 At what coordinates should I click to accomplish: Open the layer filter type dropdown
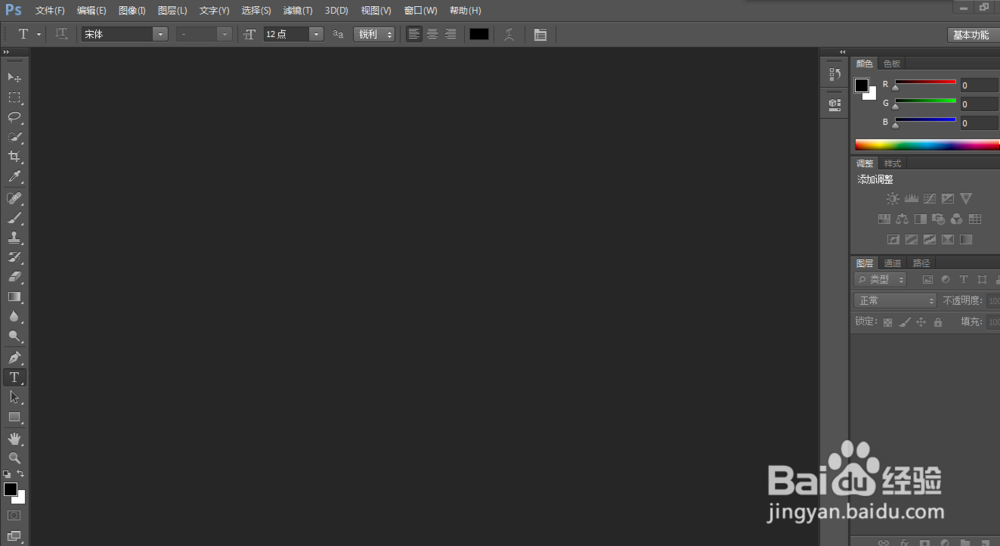click(x=881, y=279)
